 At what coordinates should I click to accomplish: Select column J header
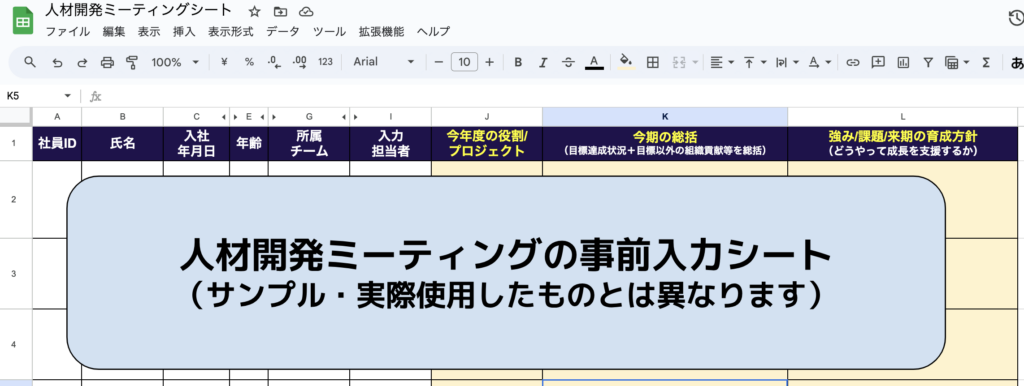tap(487, 116)
